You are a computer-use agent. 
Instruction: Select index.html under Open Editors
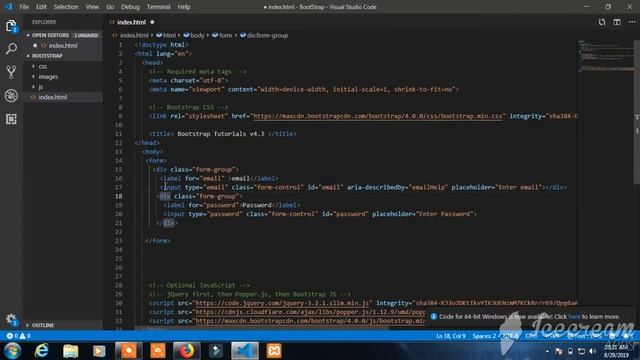coord(63,45)
